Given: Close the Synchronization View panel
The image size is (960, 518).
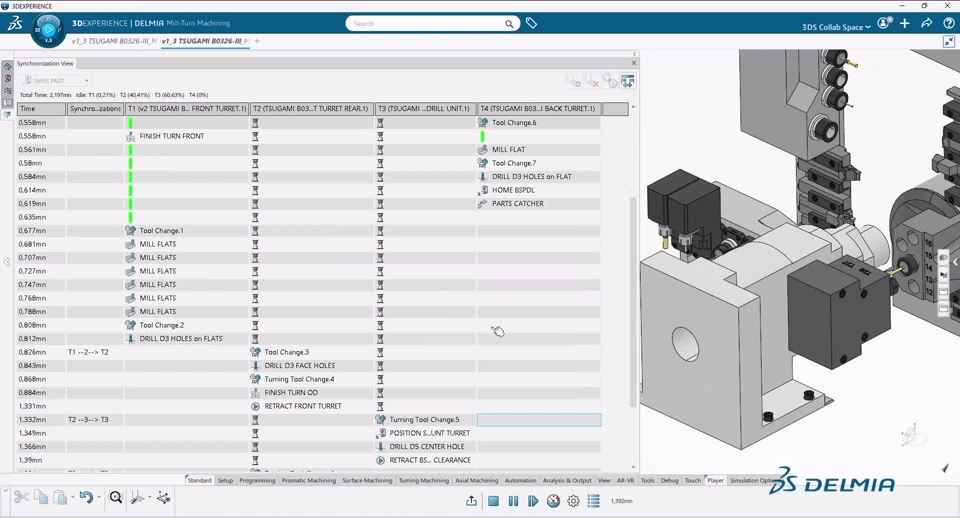Looking at the screenshot, I should [x=634, y=63].
